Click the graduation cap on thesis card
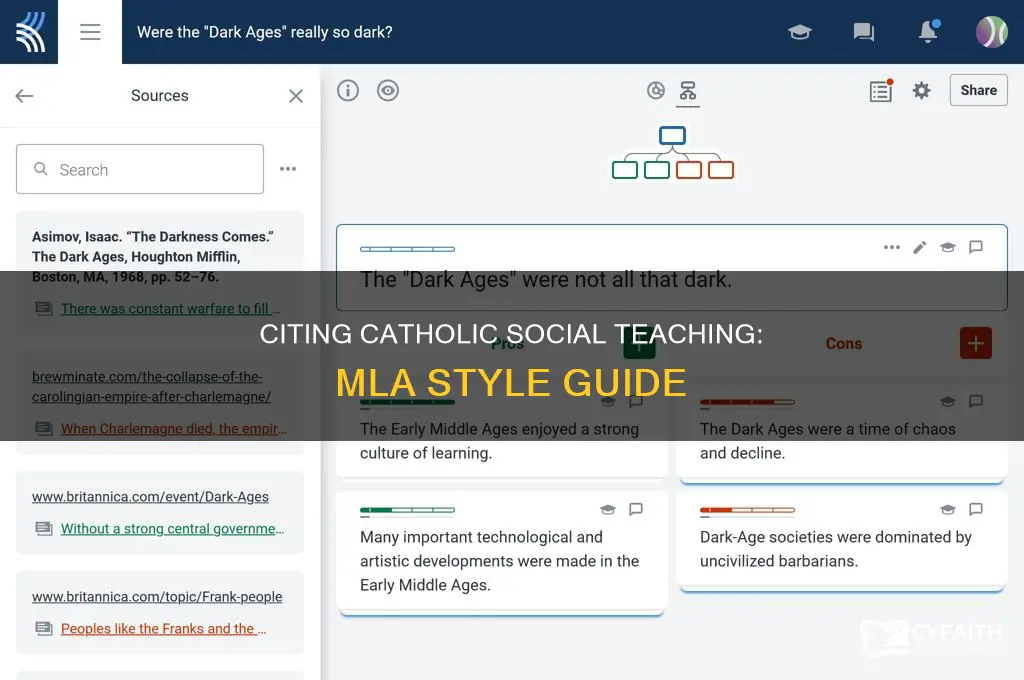The height and width of the screenshot is (680, 1024). [948, 247]
